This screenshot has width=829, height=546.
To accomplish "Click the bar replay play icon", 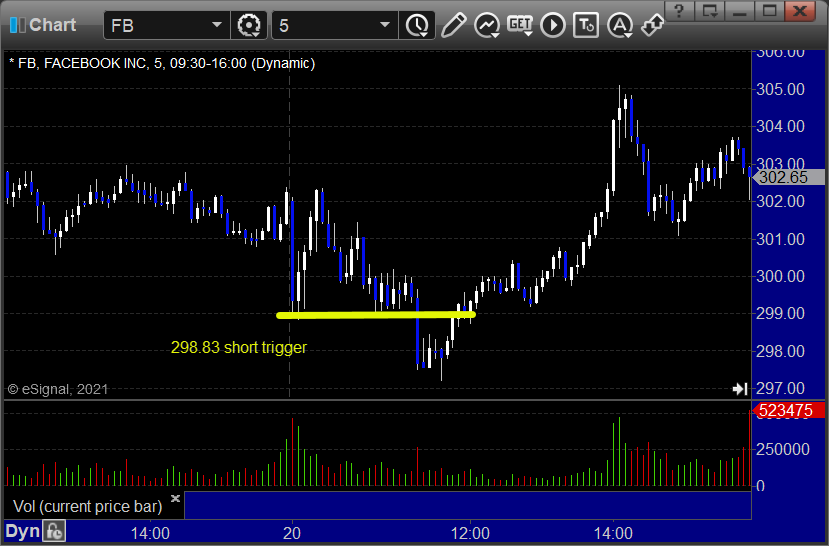I will click(553, 25).
